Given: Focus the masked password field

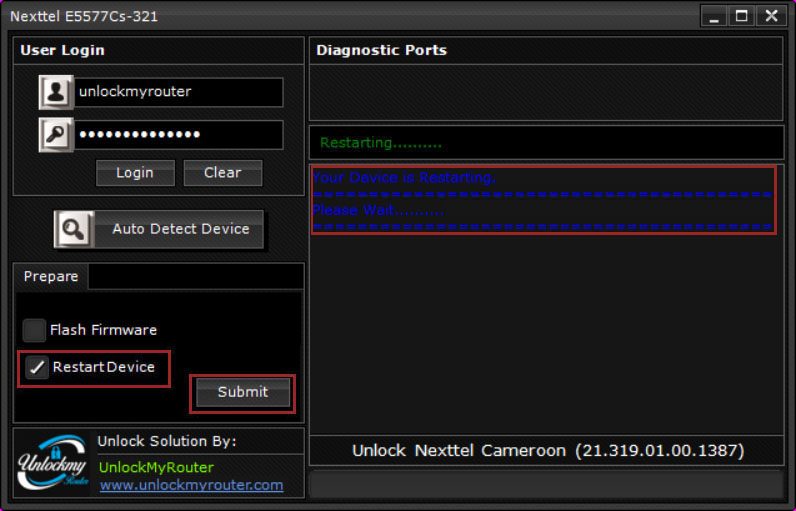Looking at the screenshot, I should (179, 135).
